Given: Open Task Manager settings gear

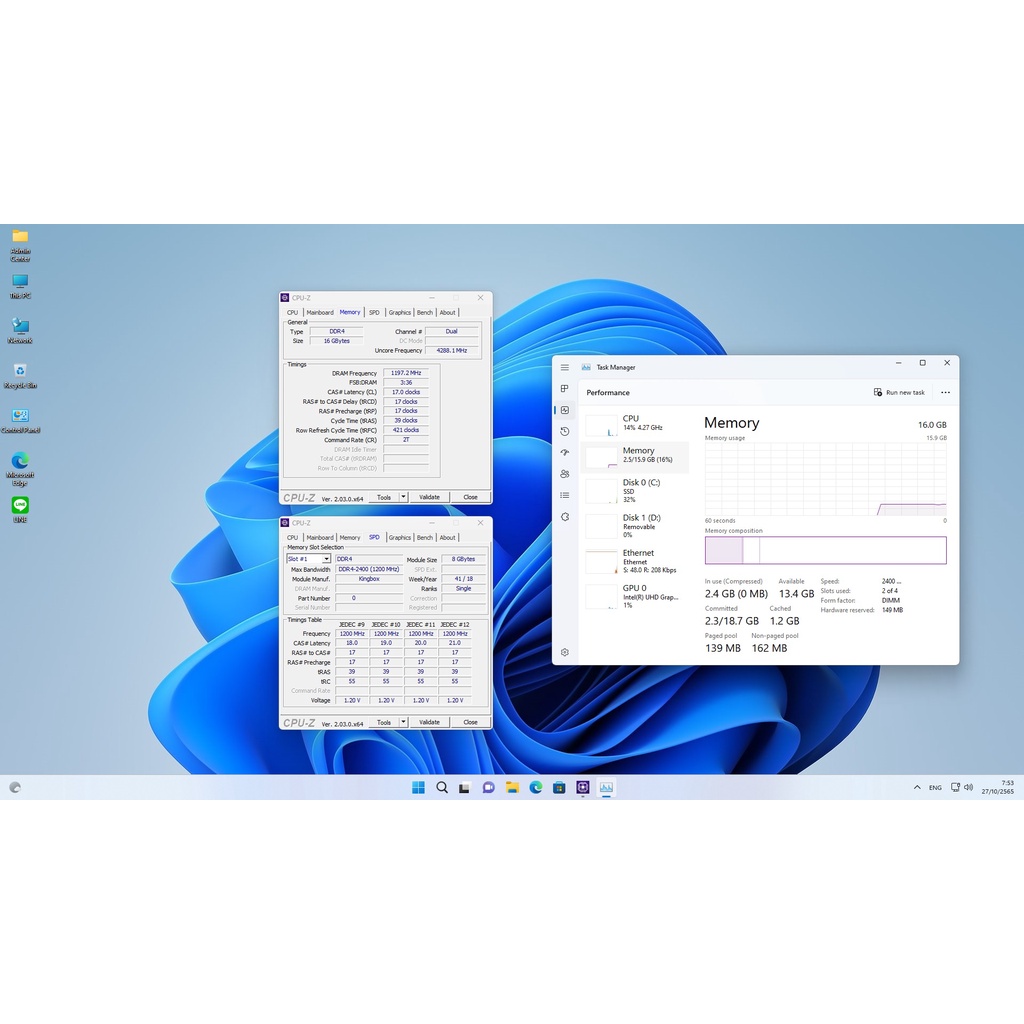Looking at the screenshot, I should click(565, 652).
